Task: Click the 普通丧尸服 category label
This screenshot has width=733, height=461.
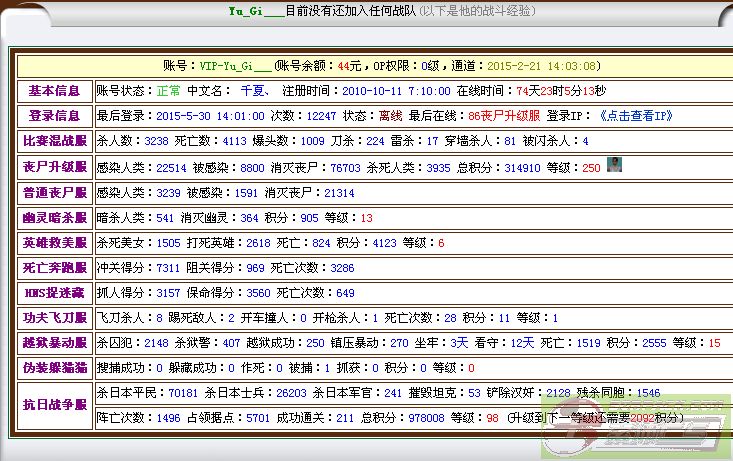Action: tap(54, 192)
